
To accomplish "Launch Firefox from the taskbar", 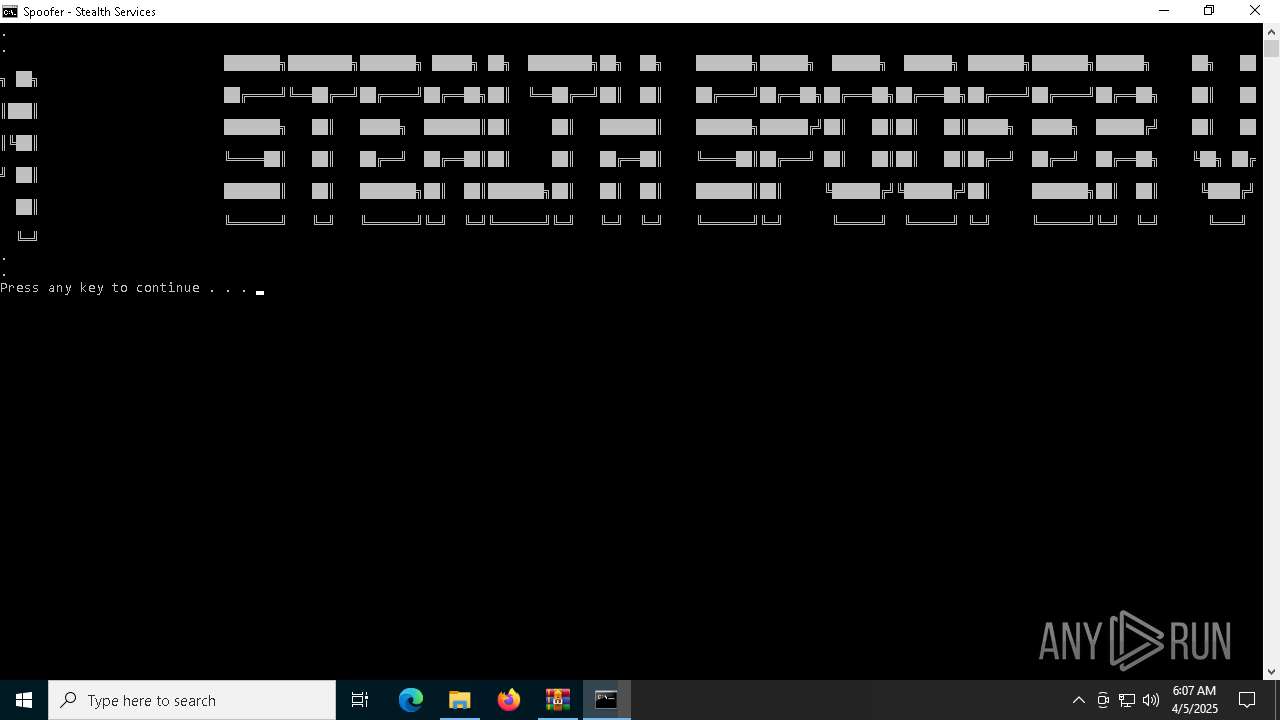I will (x=509, y=700).
